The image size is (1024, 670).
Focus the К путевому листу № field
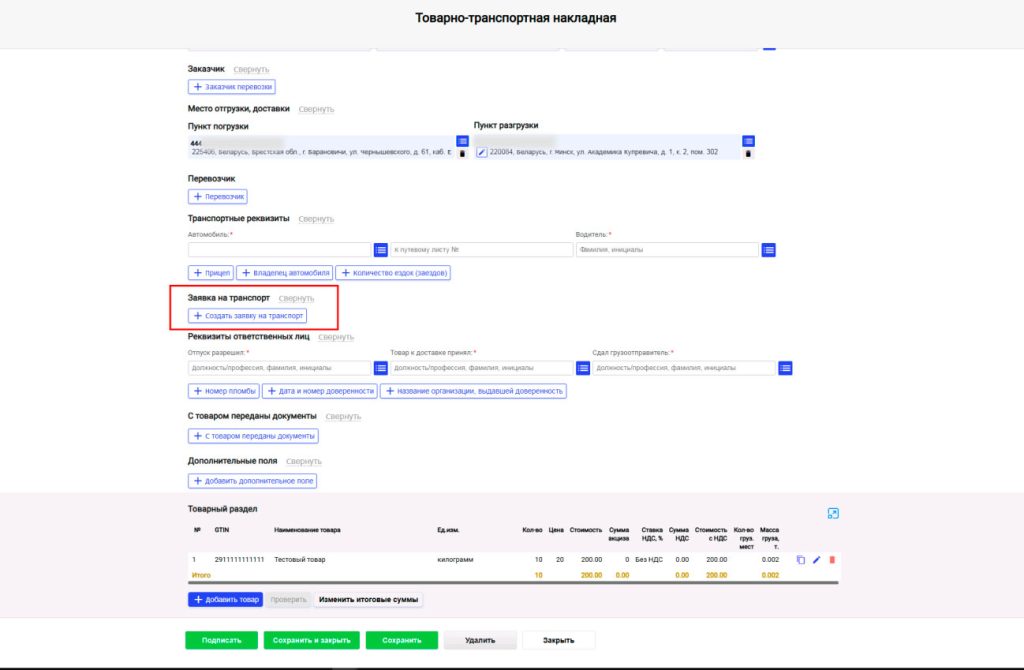(x=482, y=250)
